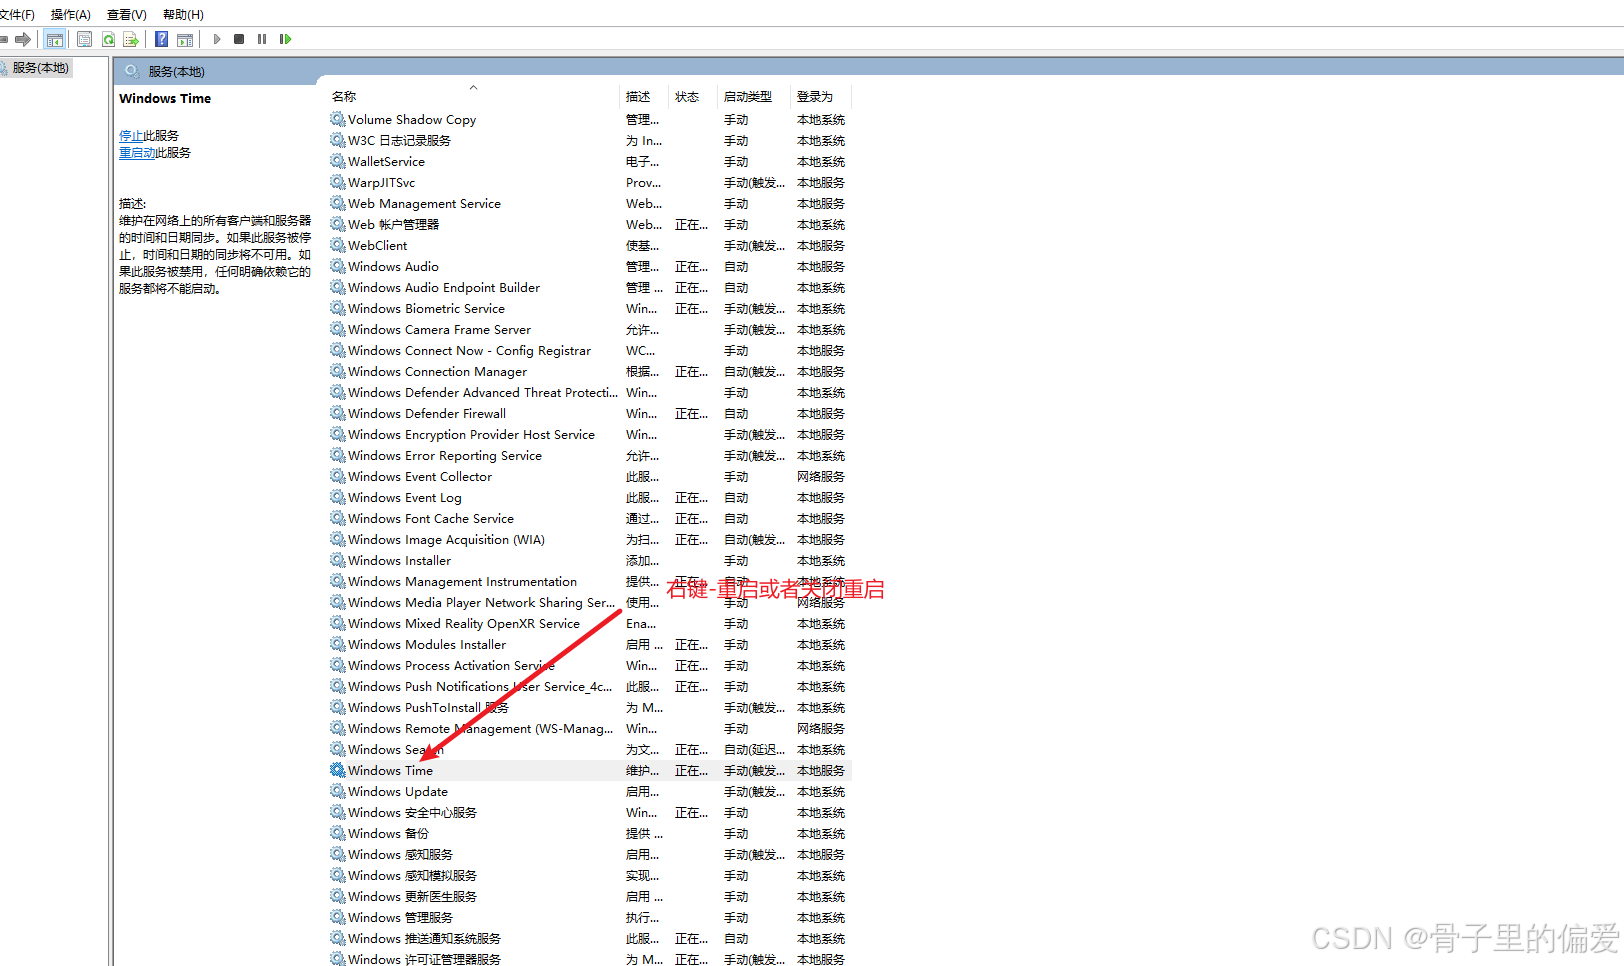The height and width of the screenshot is (966, 1624).
Task: Click the 重启动 link to restart service
Action: click(137, 153)
